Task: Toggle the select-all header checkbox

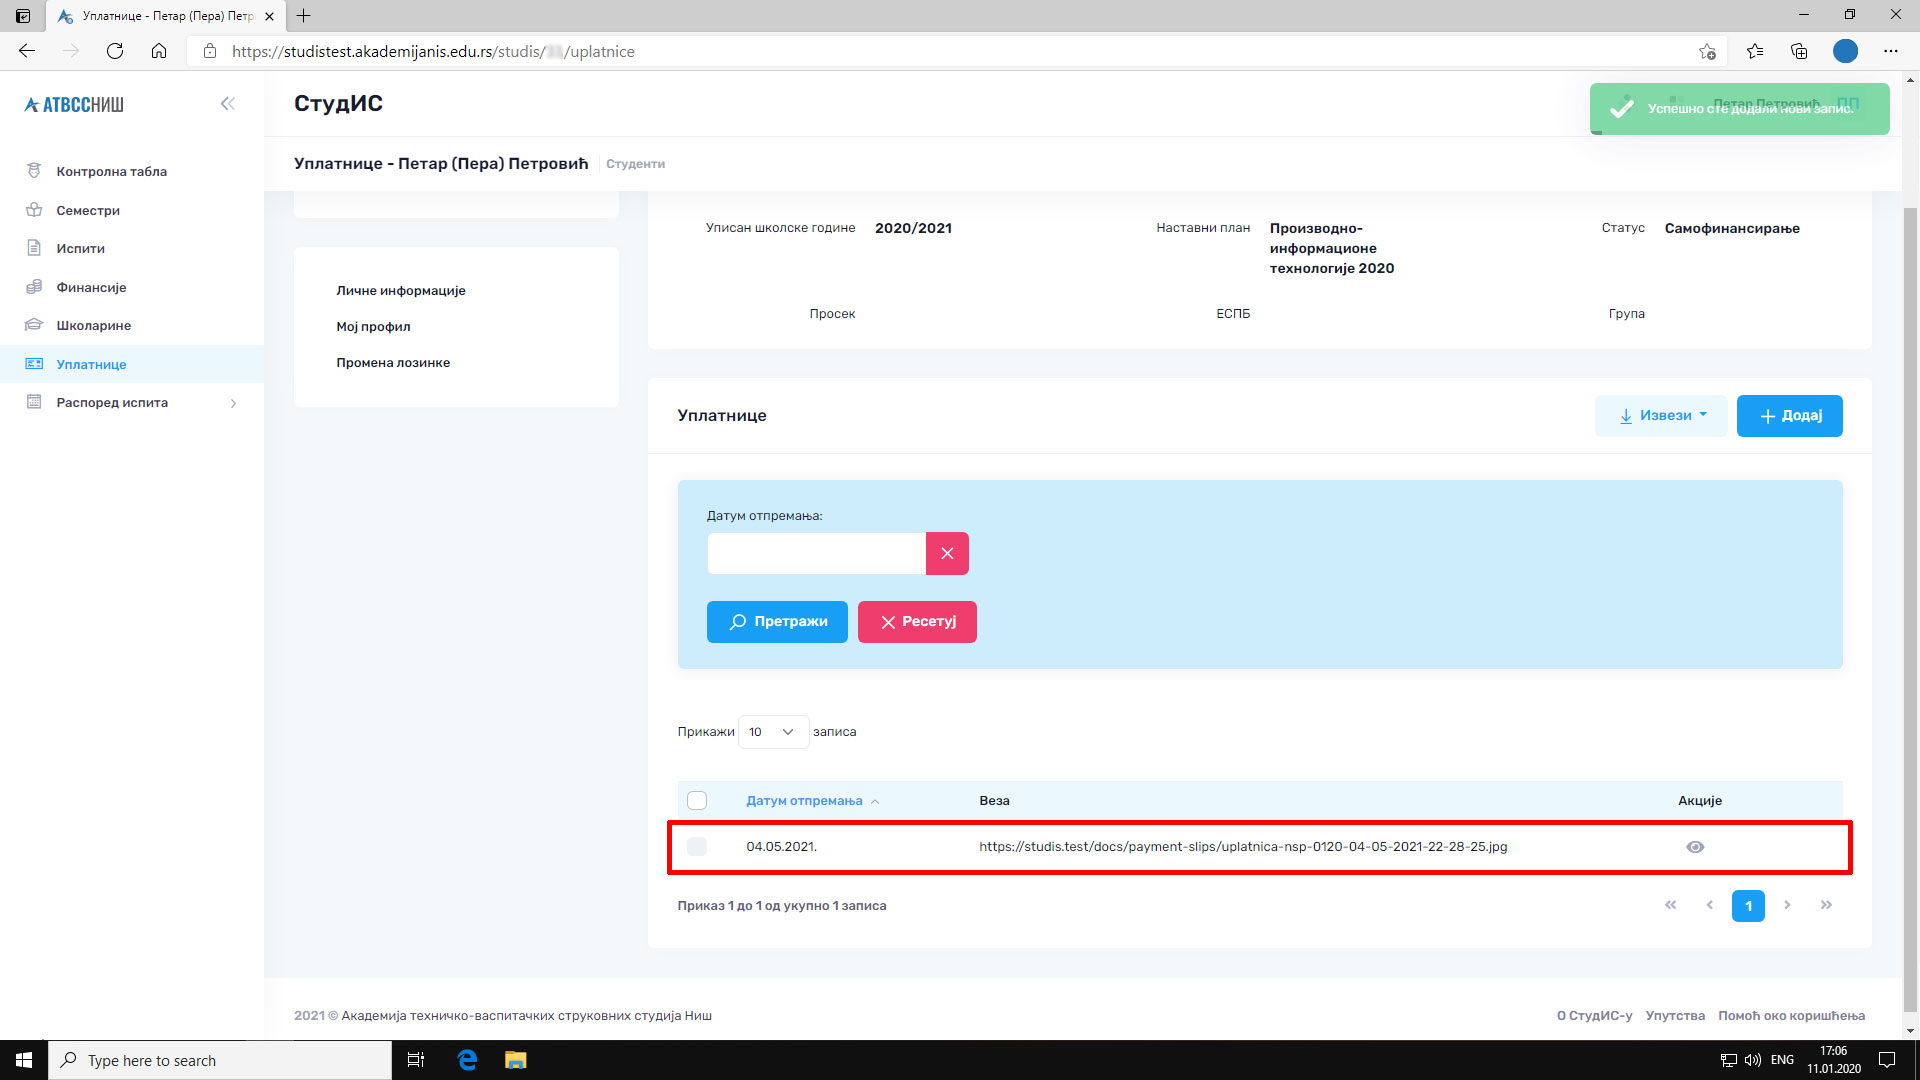Action: 697,801
